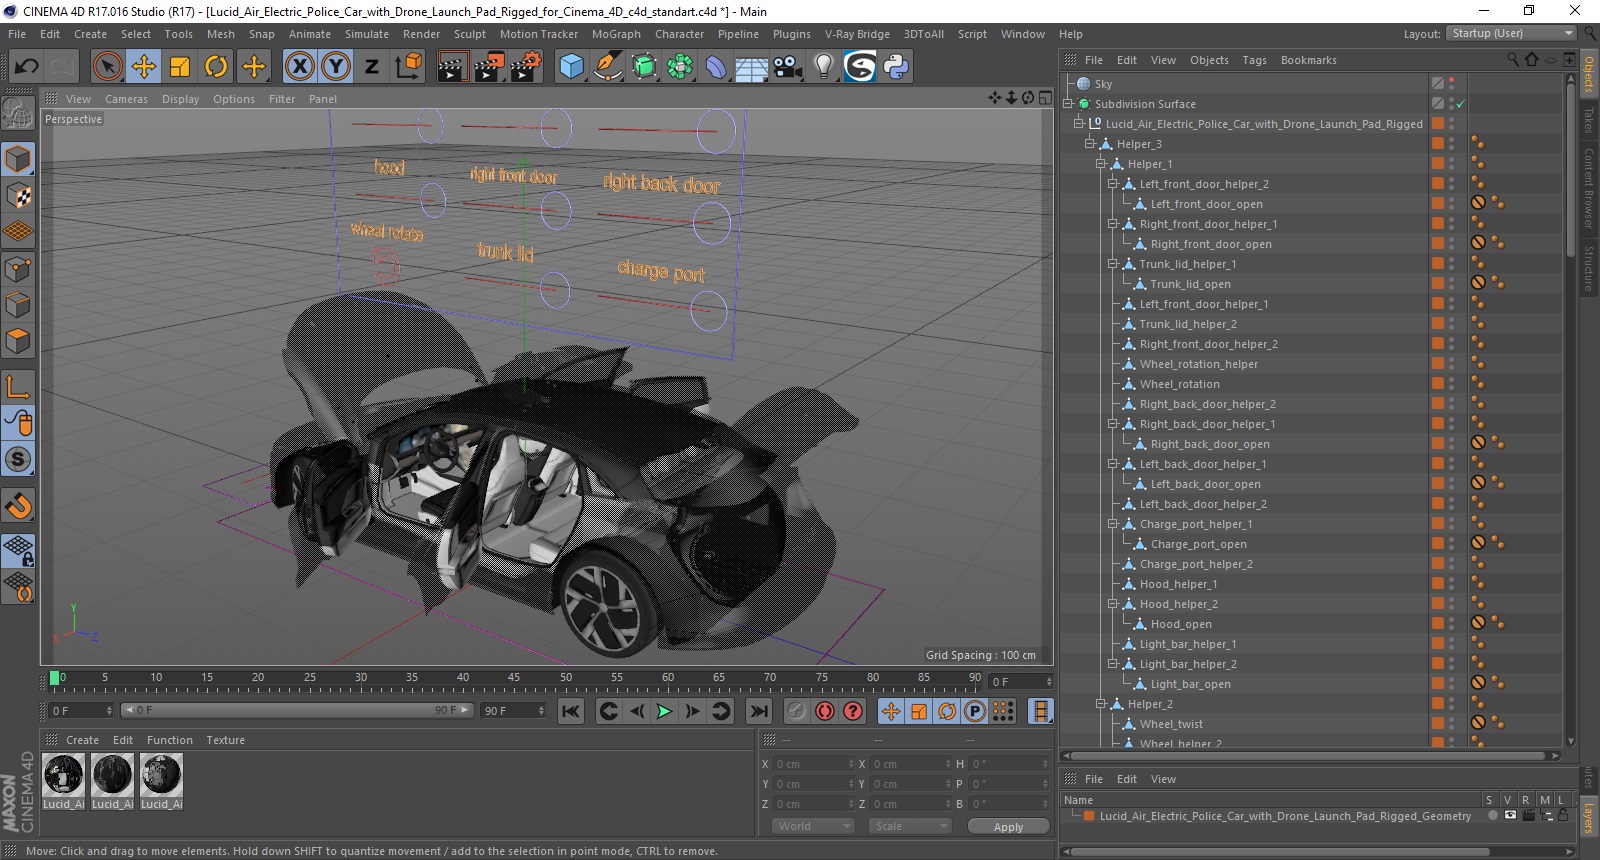
Task: Enable Edges mode in left toolbar
Action: point(18,305)
